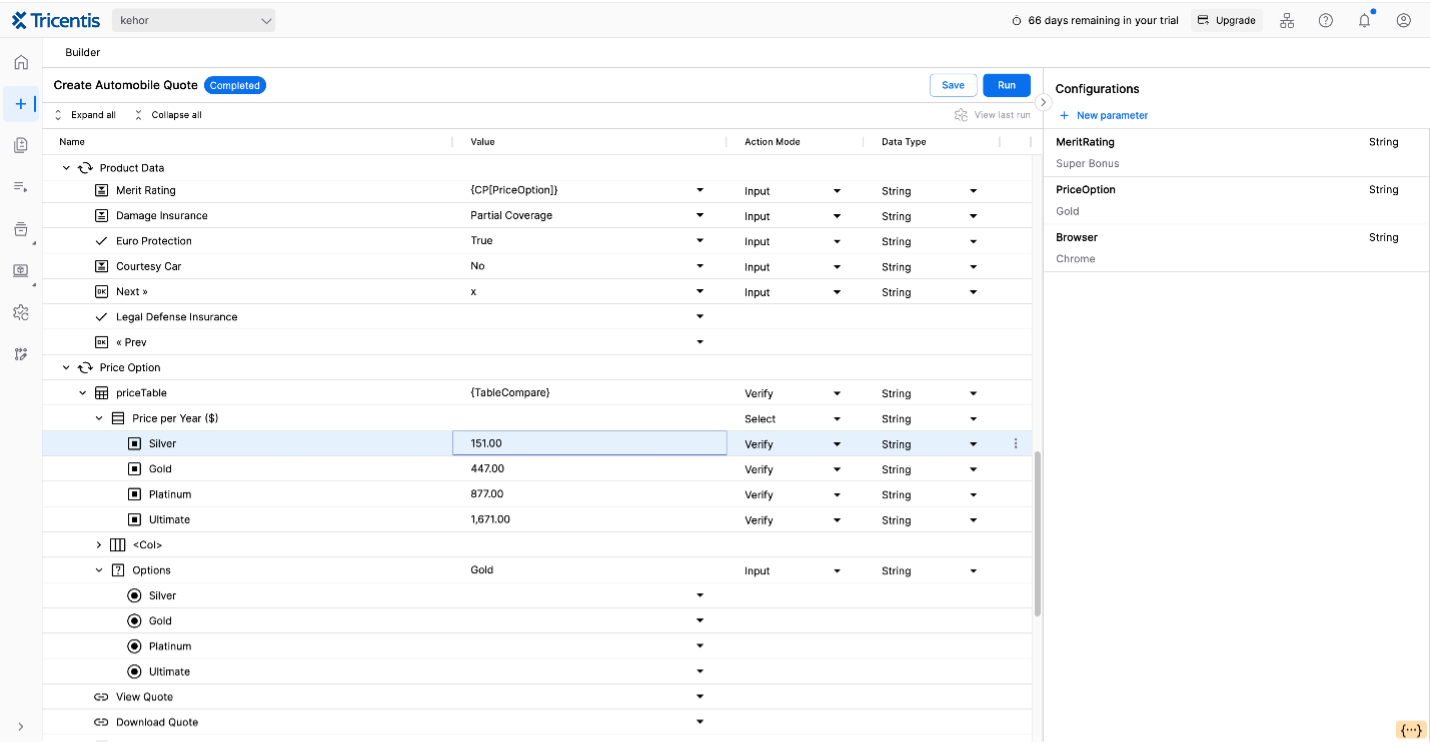This screenshot has height=745, width=1430.
Task: Open the account profile icon
Action: click(x=1402, y=20)
